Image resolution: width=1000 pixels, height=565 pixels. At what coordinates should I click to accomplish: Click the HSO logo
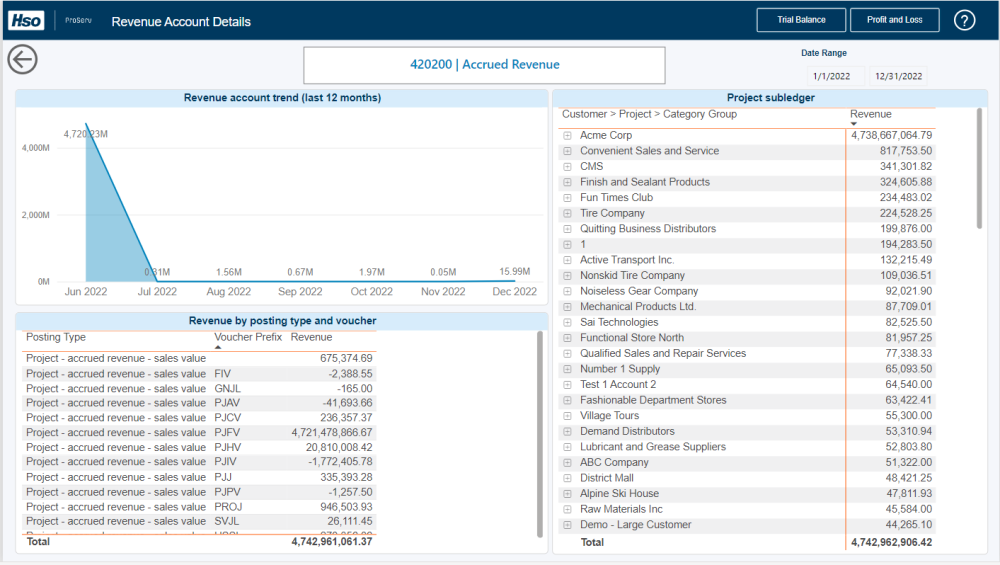[x=25, y=20]
